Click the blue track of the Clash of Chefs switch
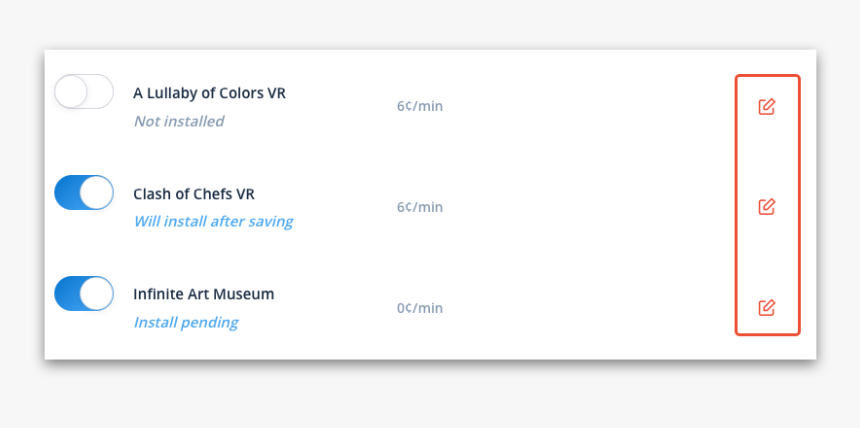The height and width of the screenshot is (428, 860). pos(68,192)
